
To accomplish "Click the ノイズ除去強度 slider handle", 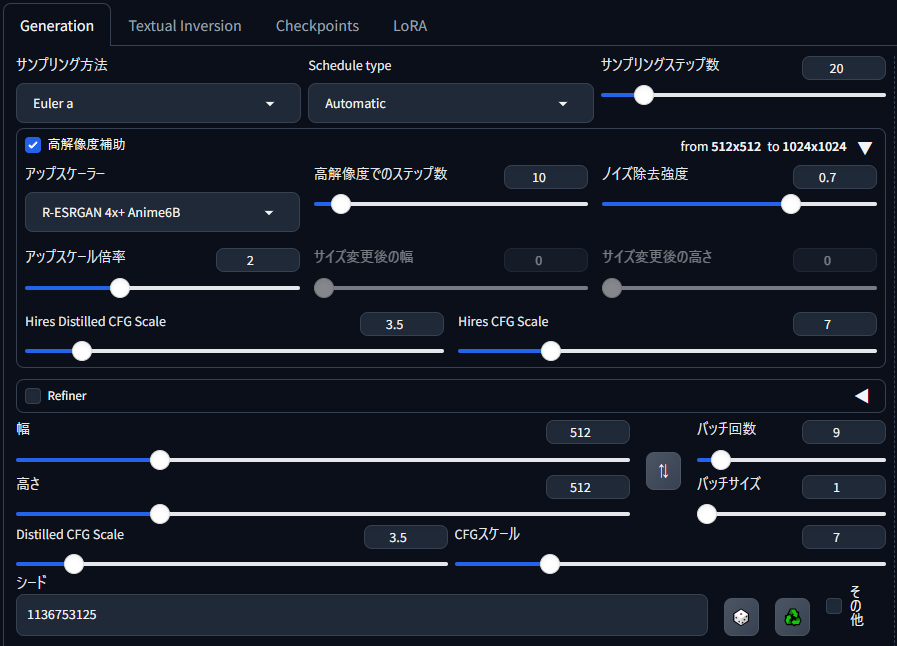I will point(791,204).
